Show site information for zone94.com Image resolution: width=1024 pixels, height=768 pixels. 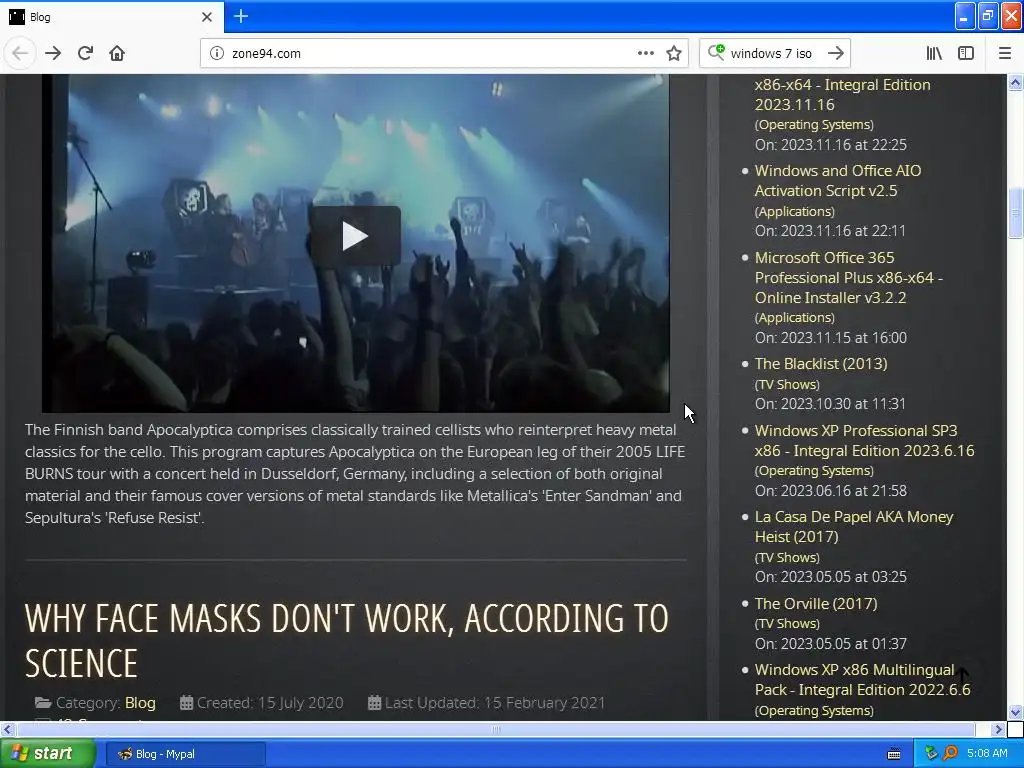(217, 54)
